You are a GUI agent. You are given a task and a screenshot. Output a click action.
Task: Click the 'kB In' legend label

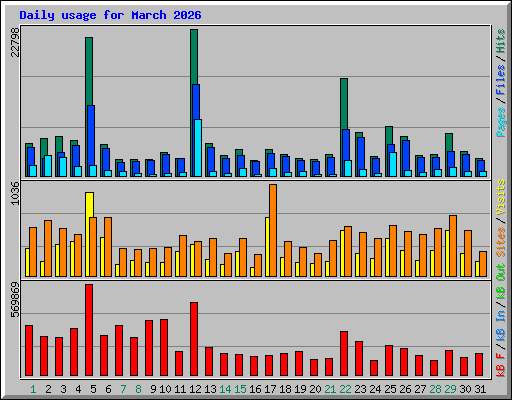(x=501, y=325)
